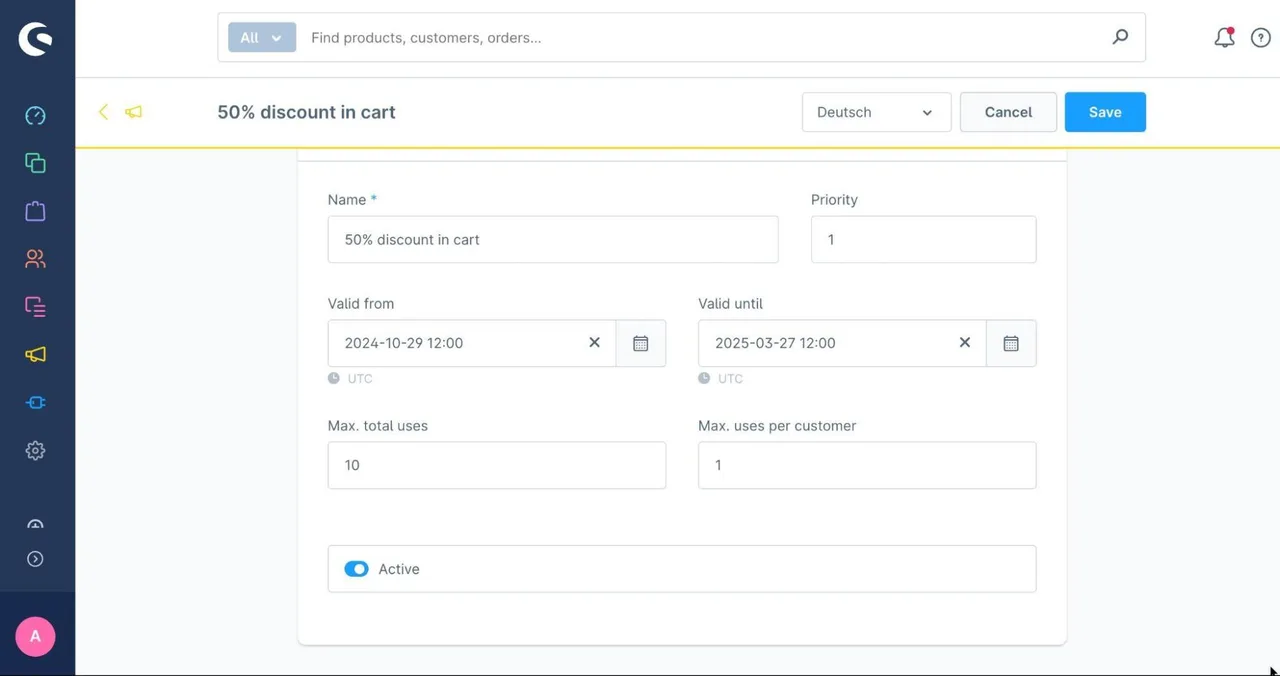Click the Save button
The image size is (1280, 676).
[x=1105, y=112]
